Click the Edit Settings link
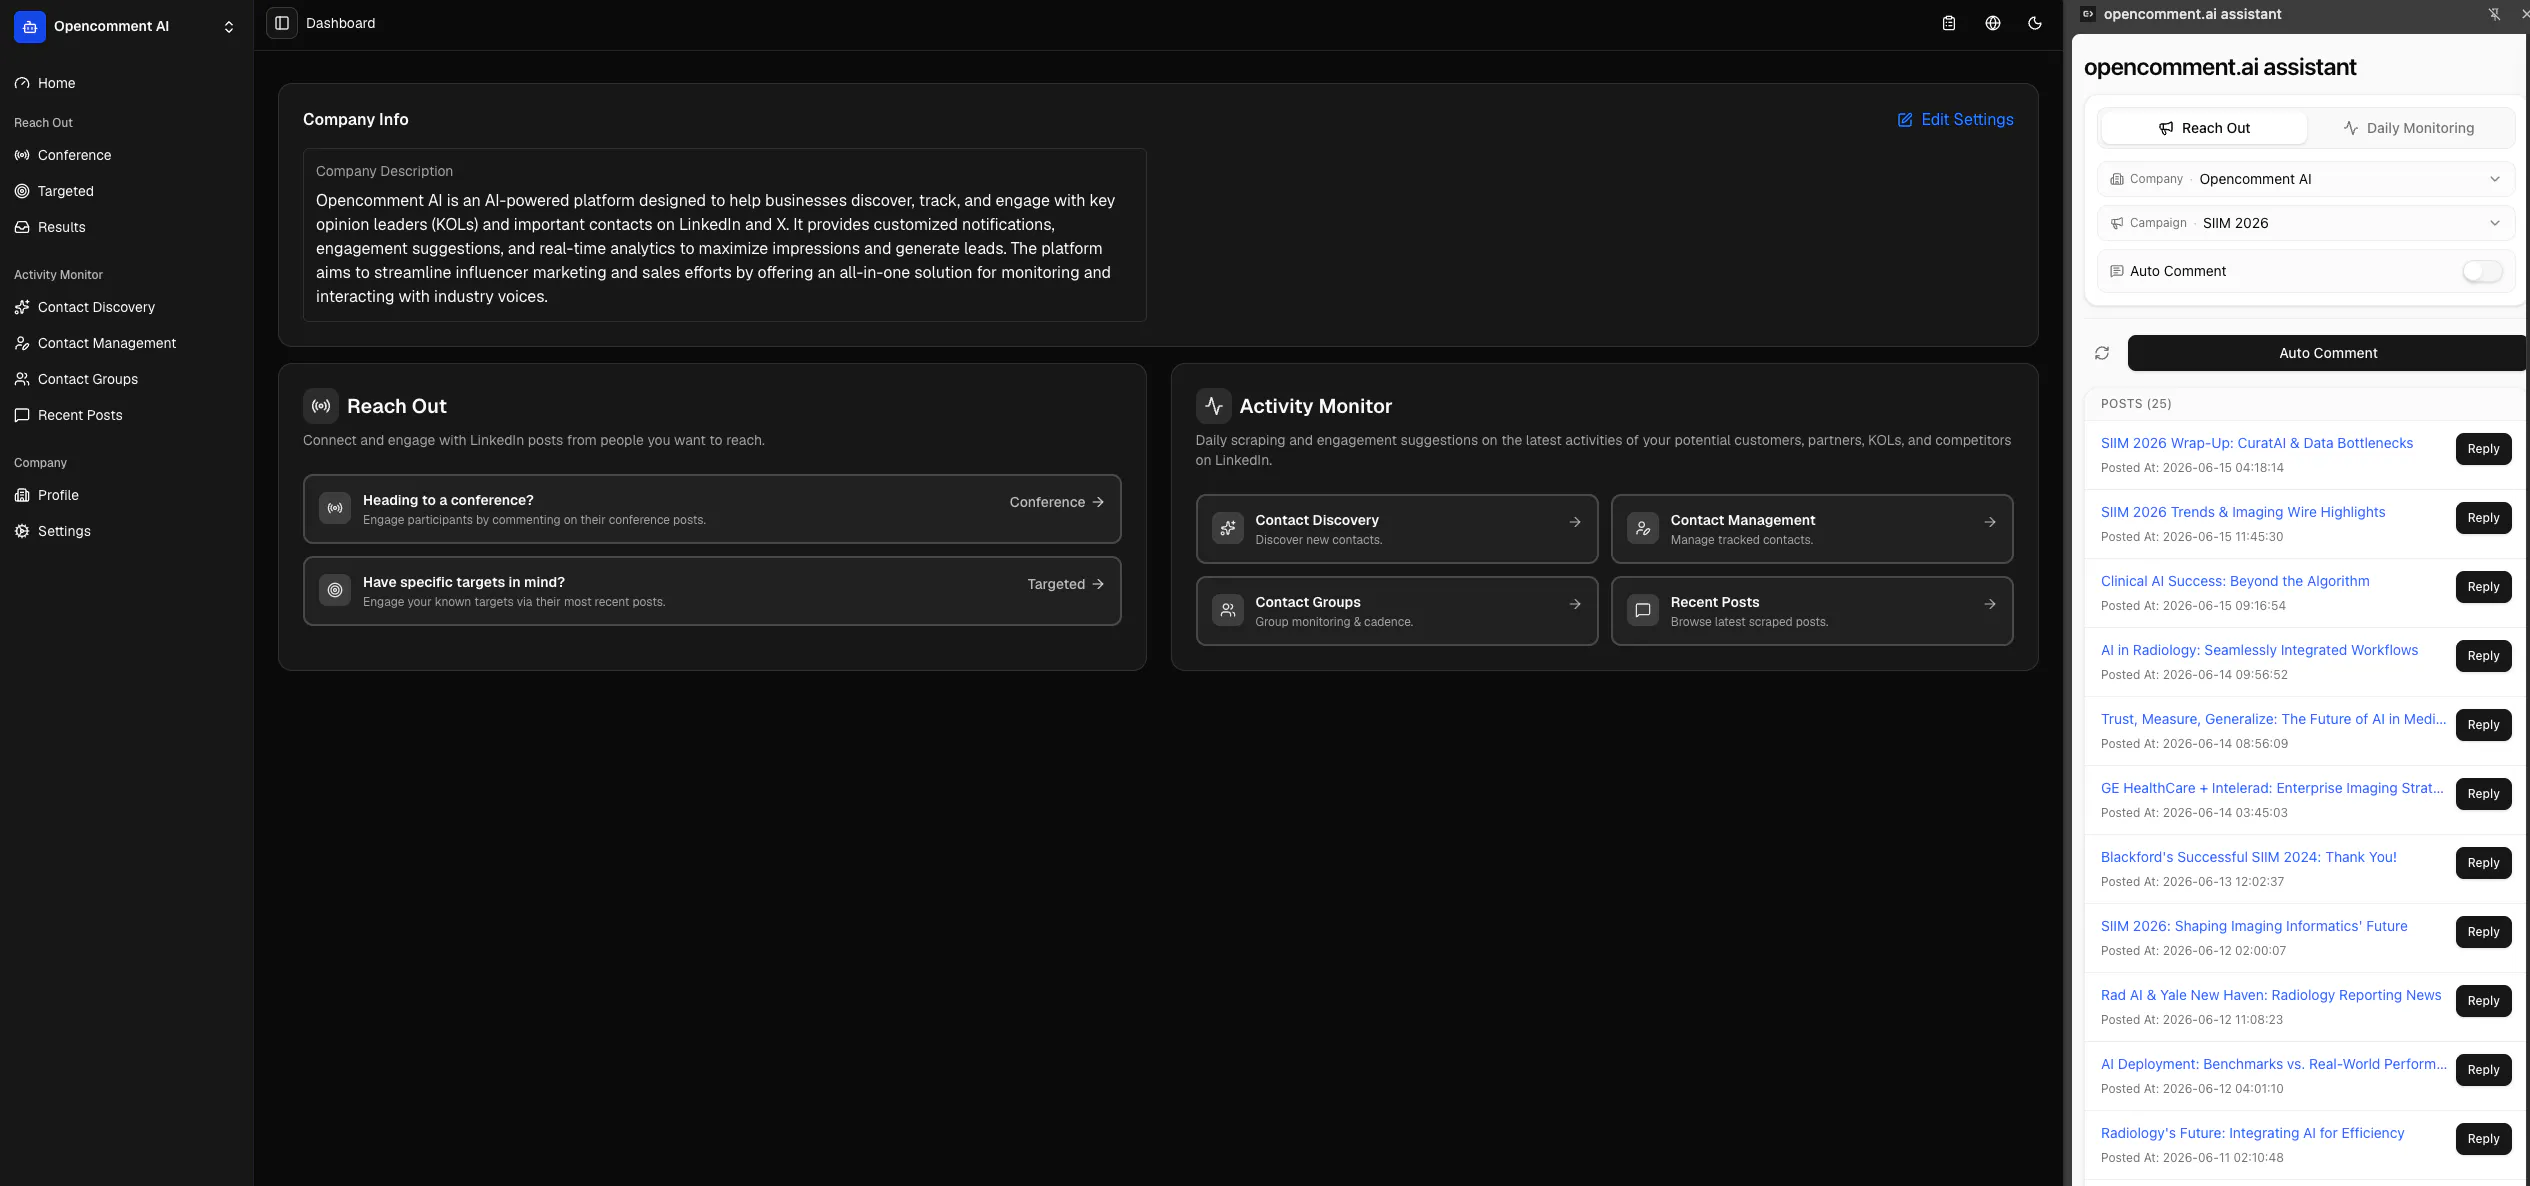Viewport: 2530px width, 1186px height. coord(1955,120)
